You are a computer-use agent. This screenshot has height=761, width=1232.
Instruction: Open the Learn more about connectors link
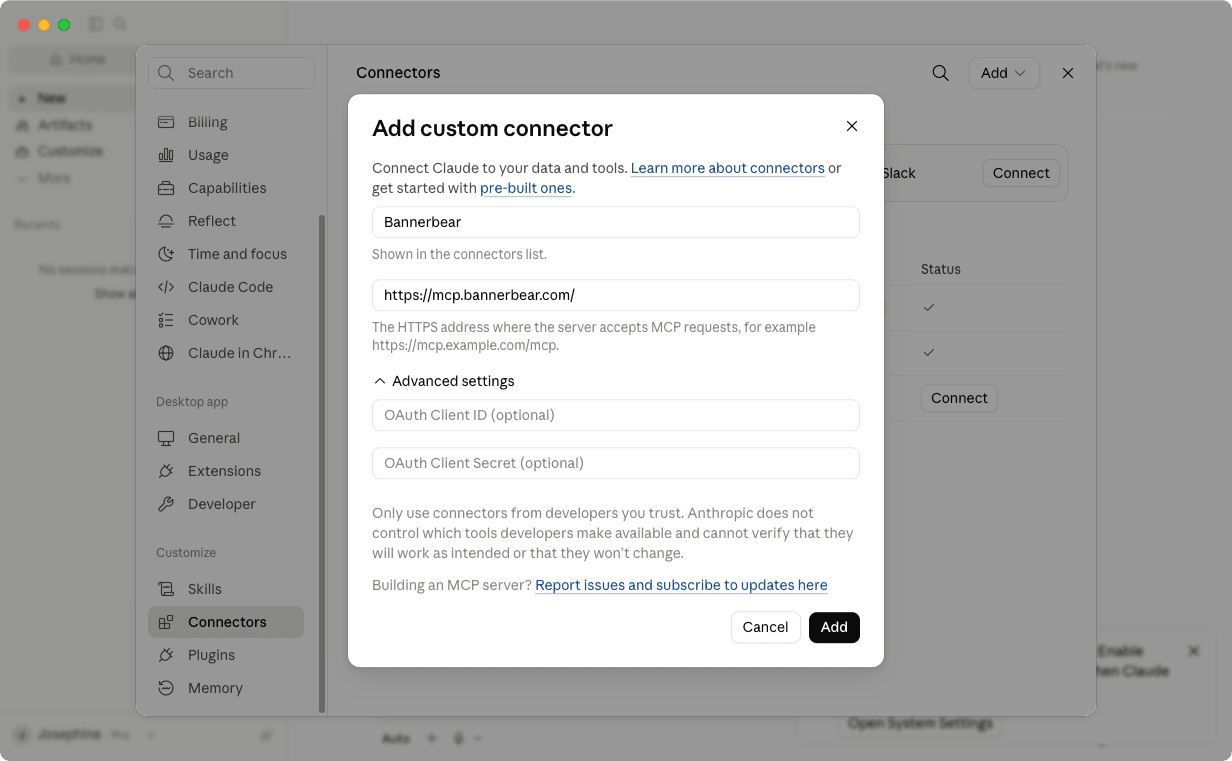click(x=727, y=168)
